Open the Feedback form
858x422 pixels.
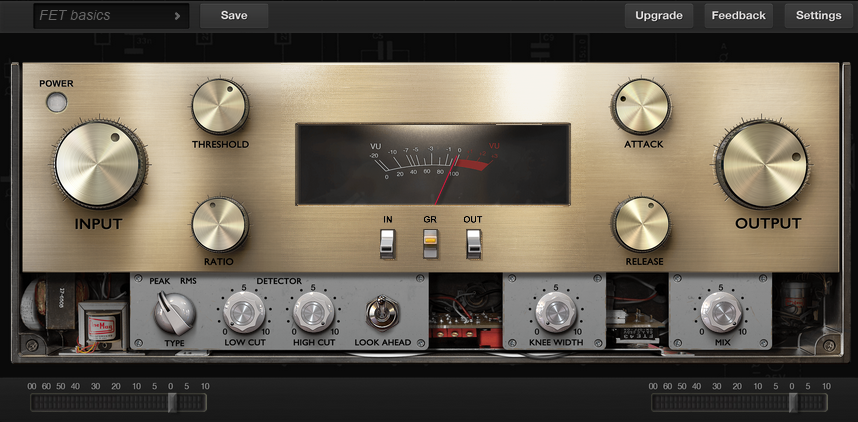738,15
